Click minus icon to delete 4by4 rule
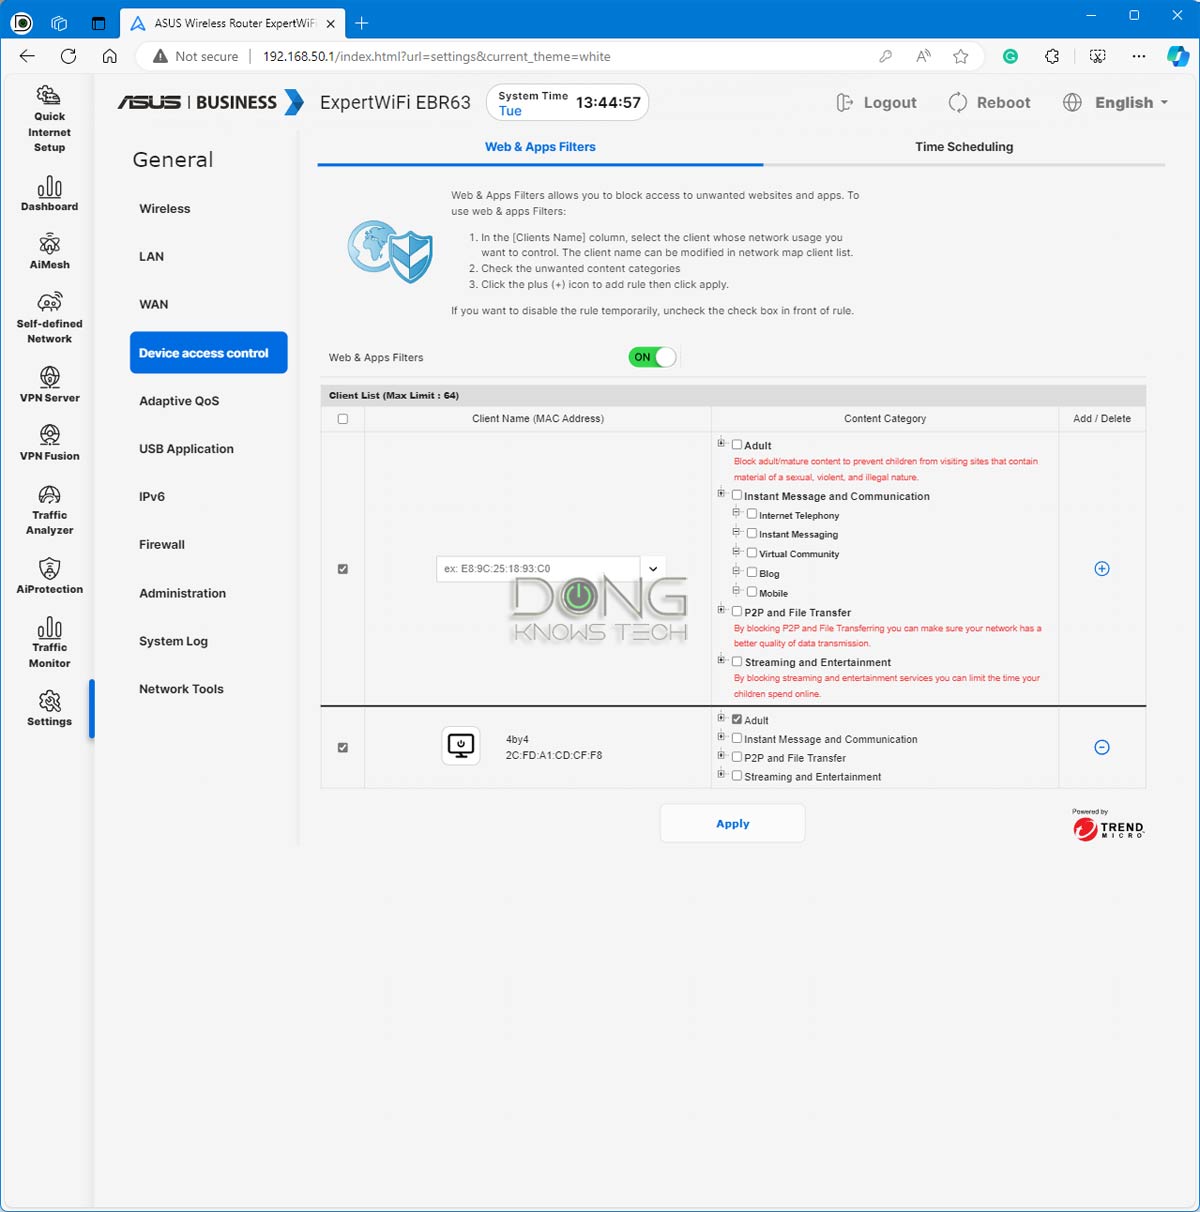1200x1212 pixels. pyautogui.click(x=1102, y=747)
